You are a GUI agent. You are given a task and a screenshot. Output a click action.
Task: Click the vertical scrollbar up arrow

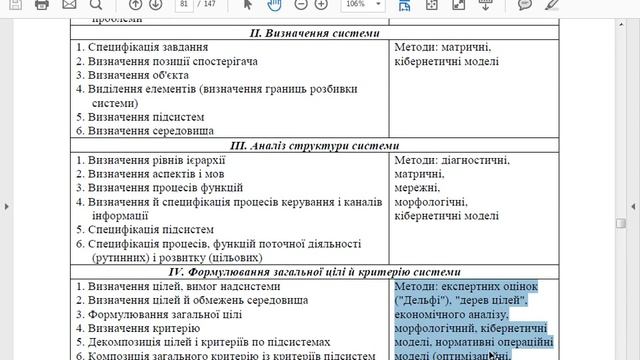(621, 24)
